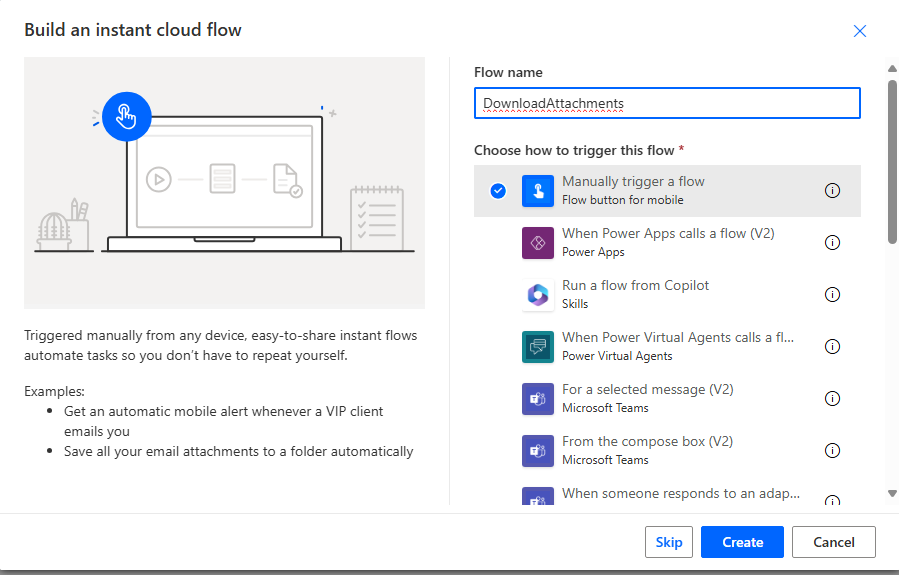Close the Build an instant cloud flow dialog
The width and height of the screenshot is (899, 575).
pos(859,31)
